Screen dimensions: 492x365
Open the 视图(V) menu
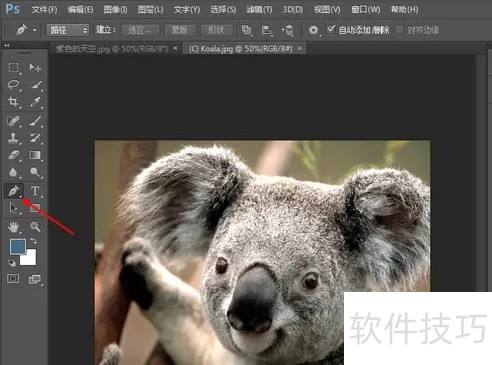[327, 10]
